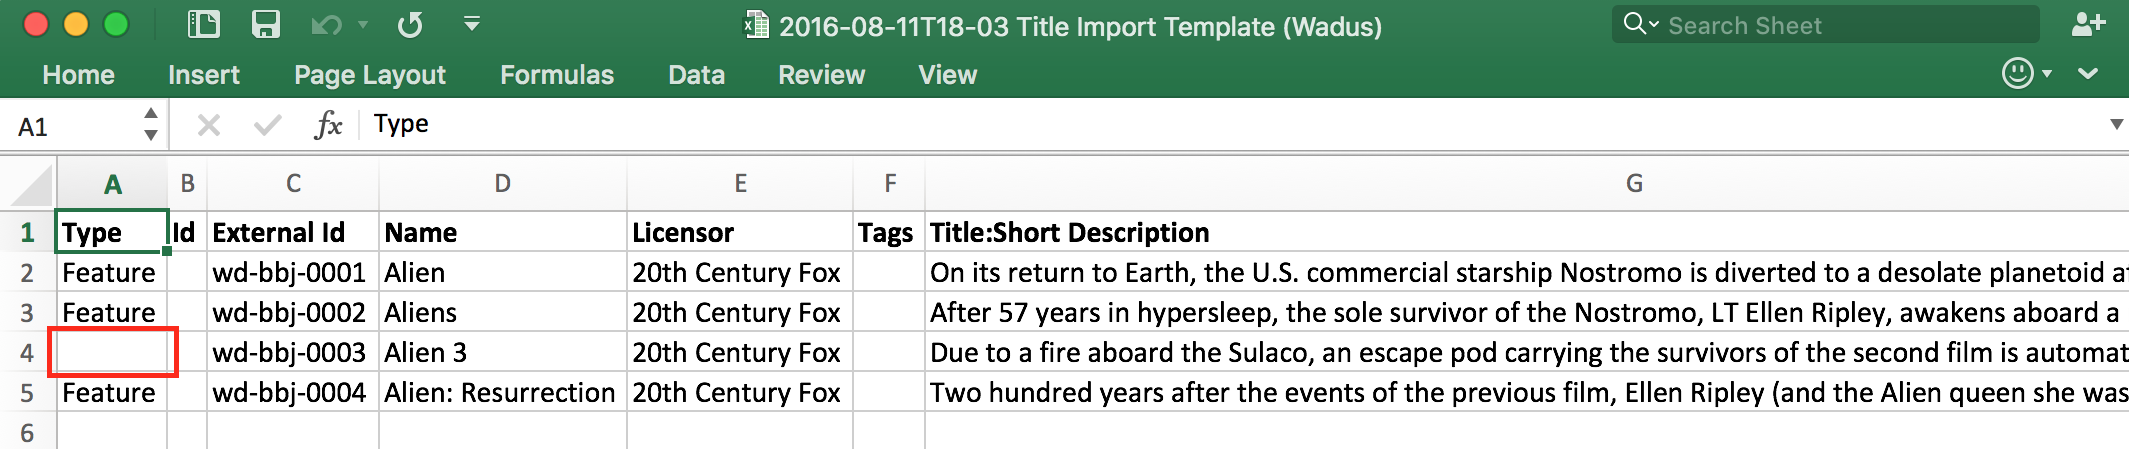Select the empty Type cell in row 4
The width and height of the screenshot is (2129, 449).
(x=112, y=352)
